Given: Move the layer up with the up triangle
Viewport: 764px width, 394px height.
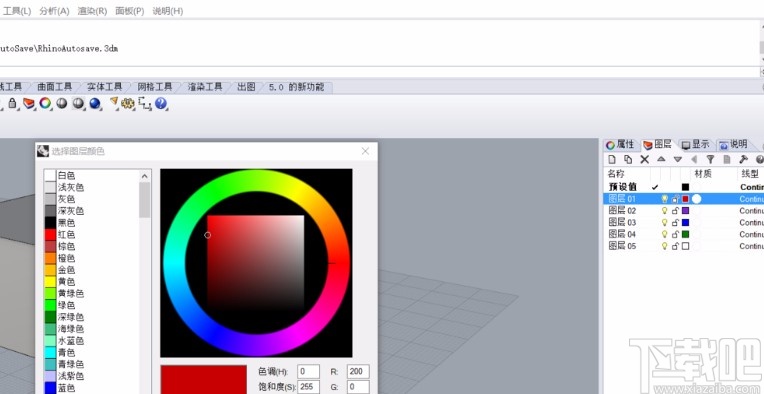Looking at the screenshot, I should tap(661, 159).
